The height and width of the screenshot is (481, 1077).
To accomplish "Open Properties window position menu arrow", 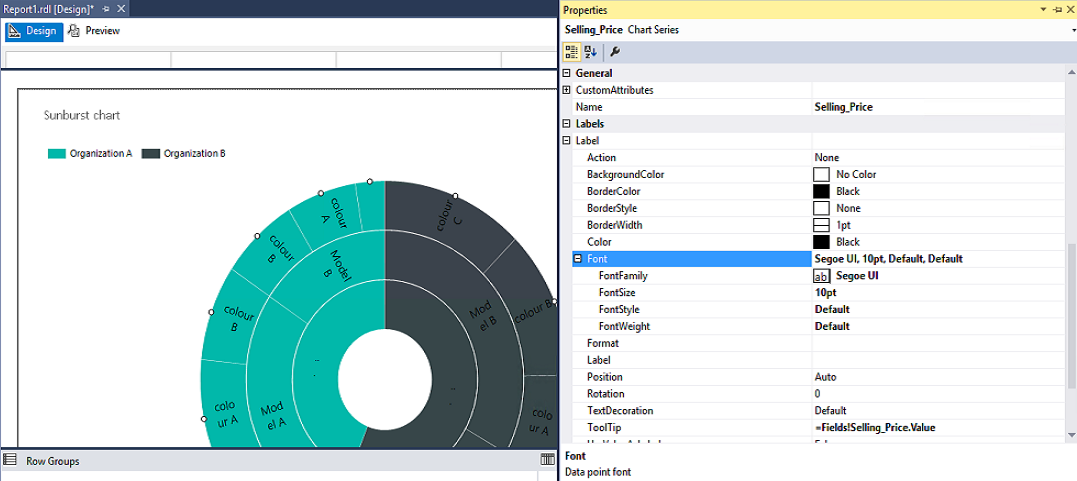I will point(1042,9).
